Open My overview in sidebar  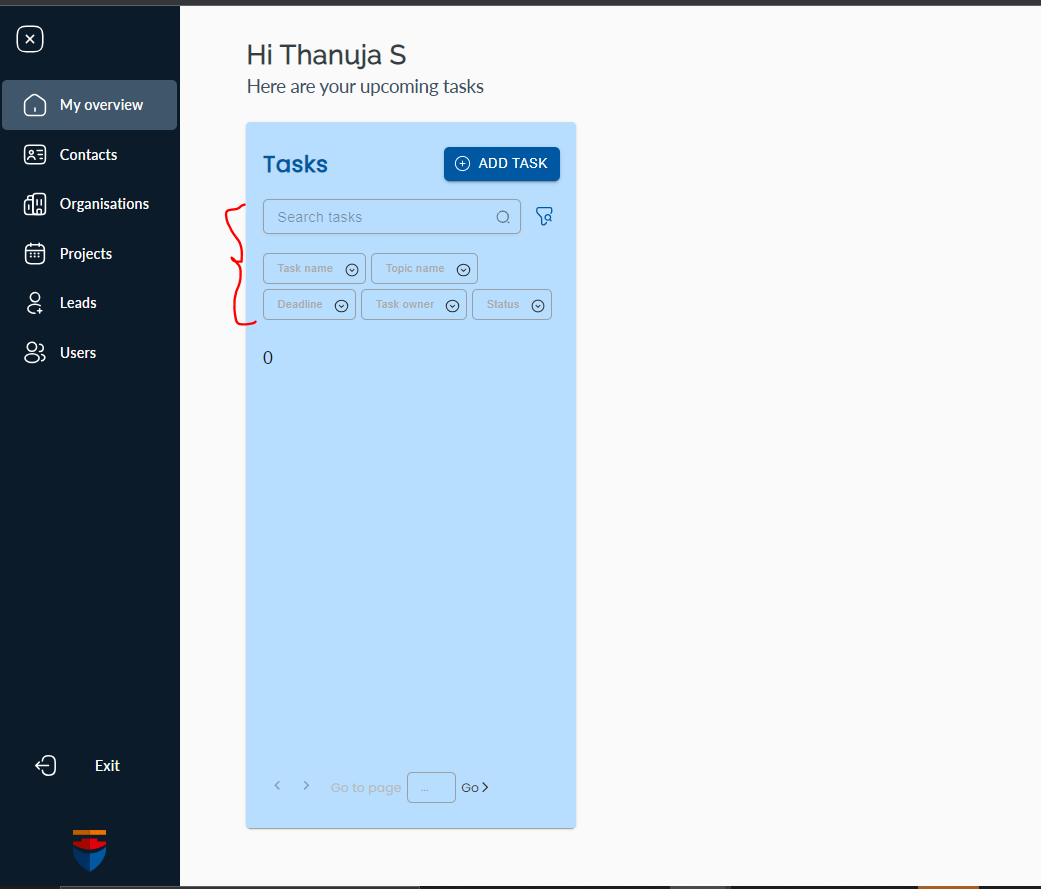coord(90,105)
